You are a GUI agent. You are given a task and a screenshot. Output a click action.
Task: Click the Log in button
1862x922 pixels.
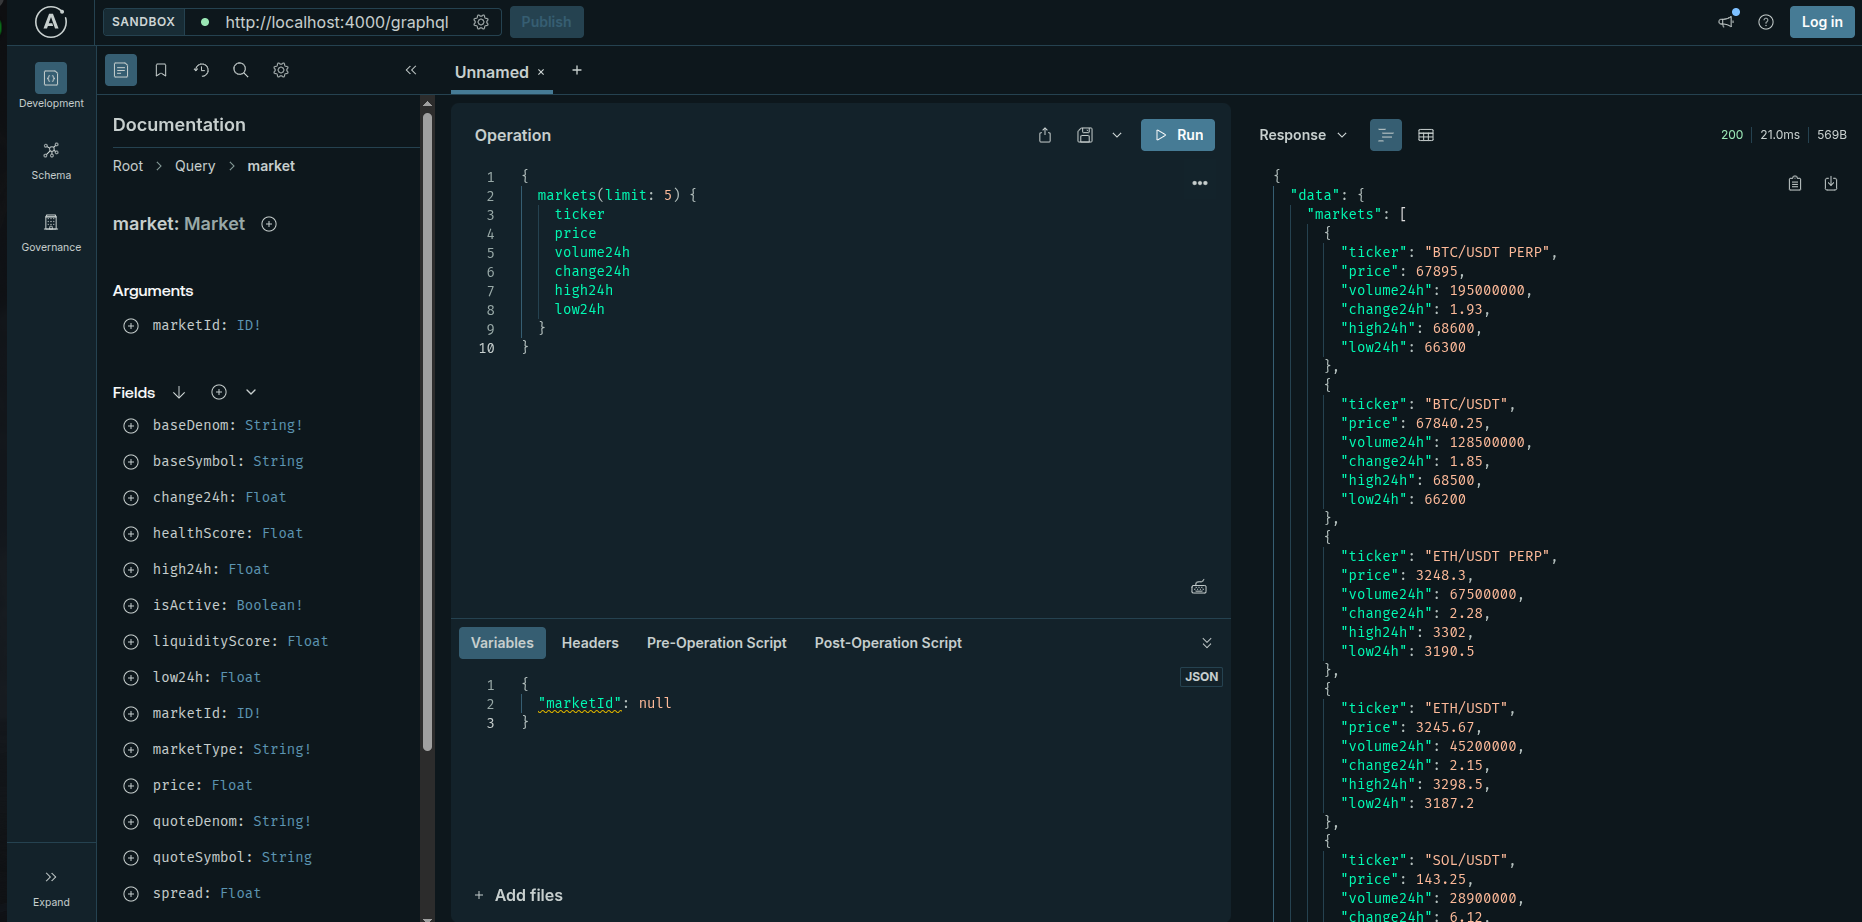1822,21
